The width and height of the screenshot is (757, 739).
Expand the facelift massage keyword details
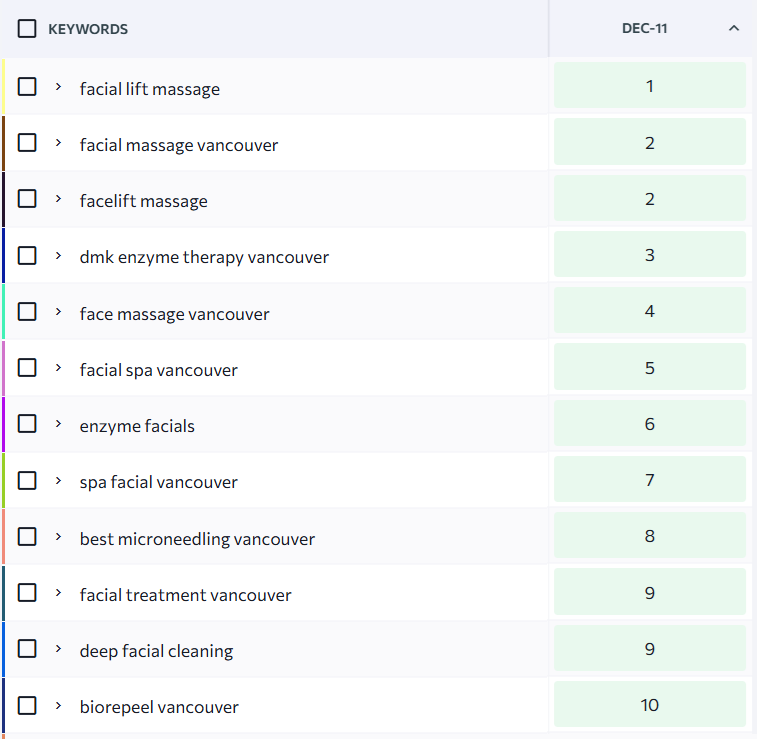click(59, 200)
